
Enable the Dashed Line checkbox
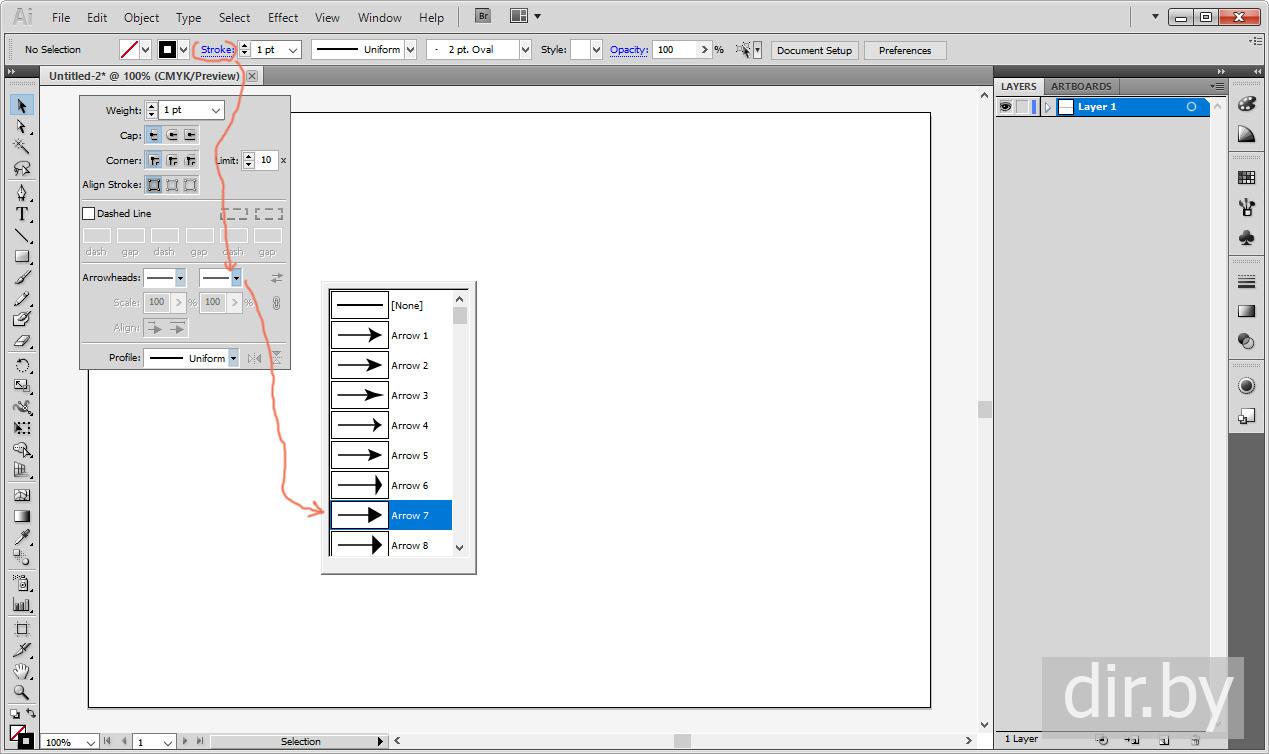pos(88,213)
